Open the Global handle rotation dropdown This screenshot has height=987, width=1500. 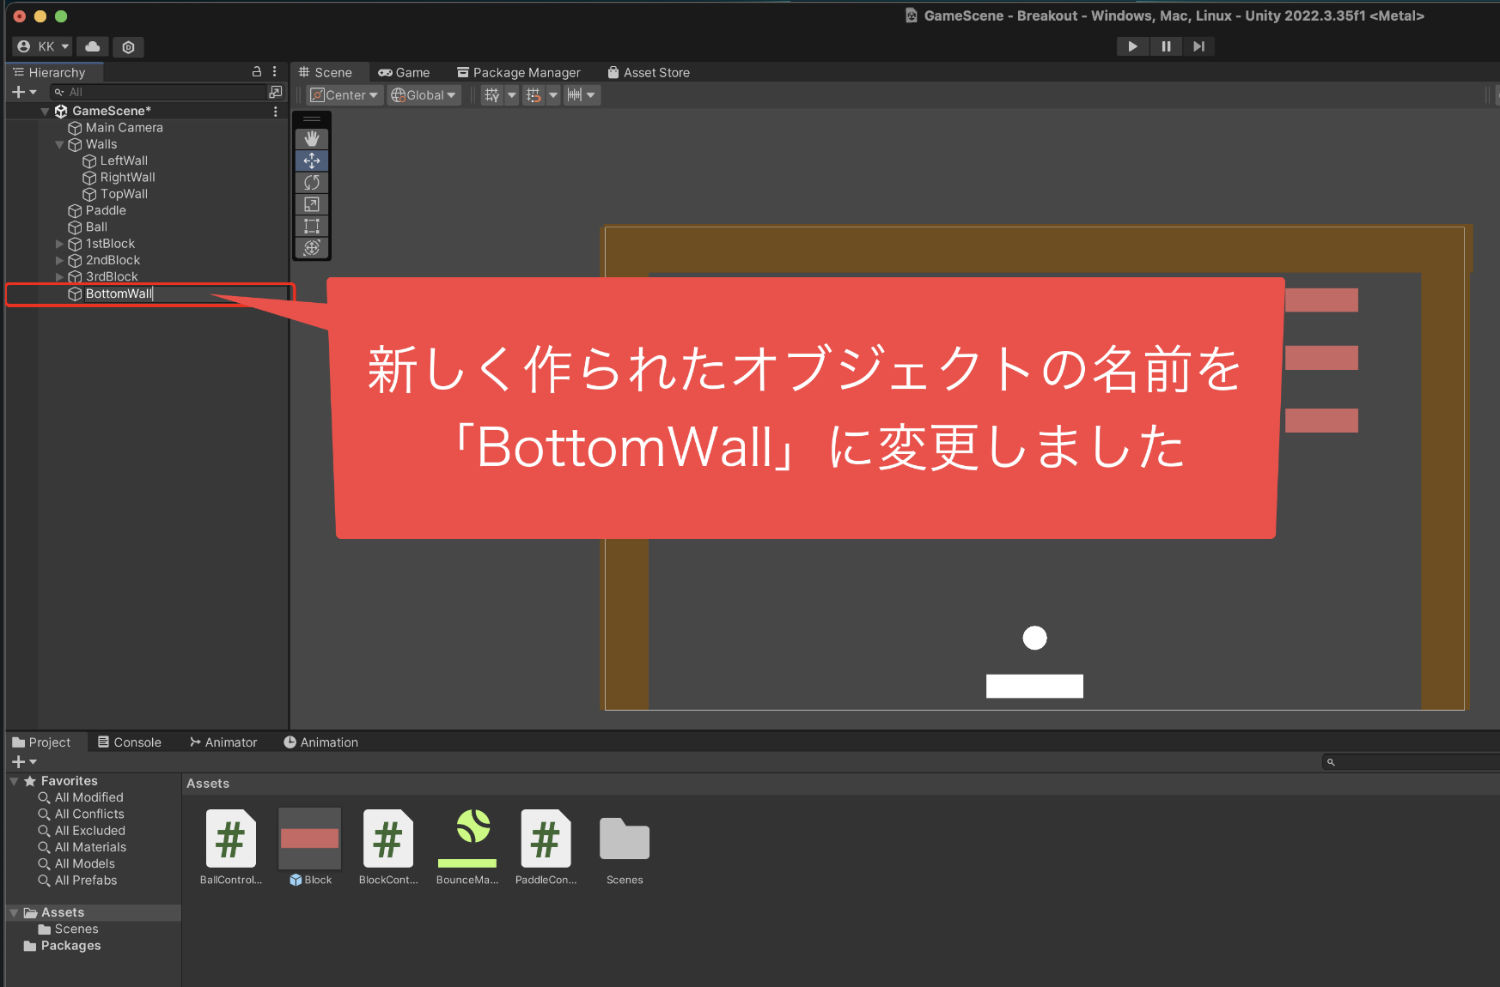point(424,95)
